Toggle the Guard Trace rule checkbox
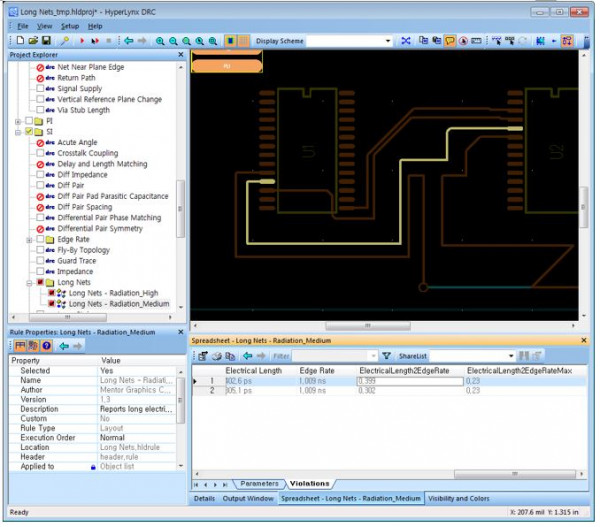Image resolution: width=600 pixels, height=527 pixels. coord(40,261)
